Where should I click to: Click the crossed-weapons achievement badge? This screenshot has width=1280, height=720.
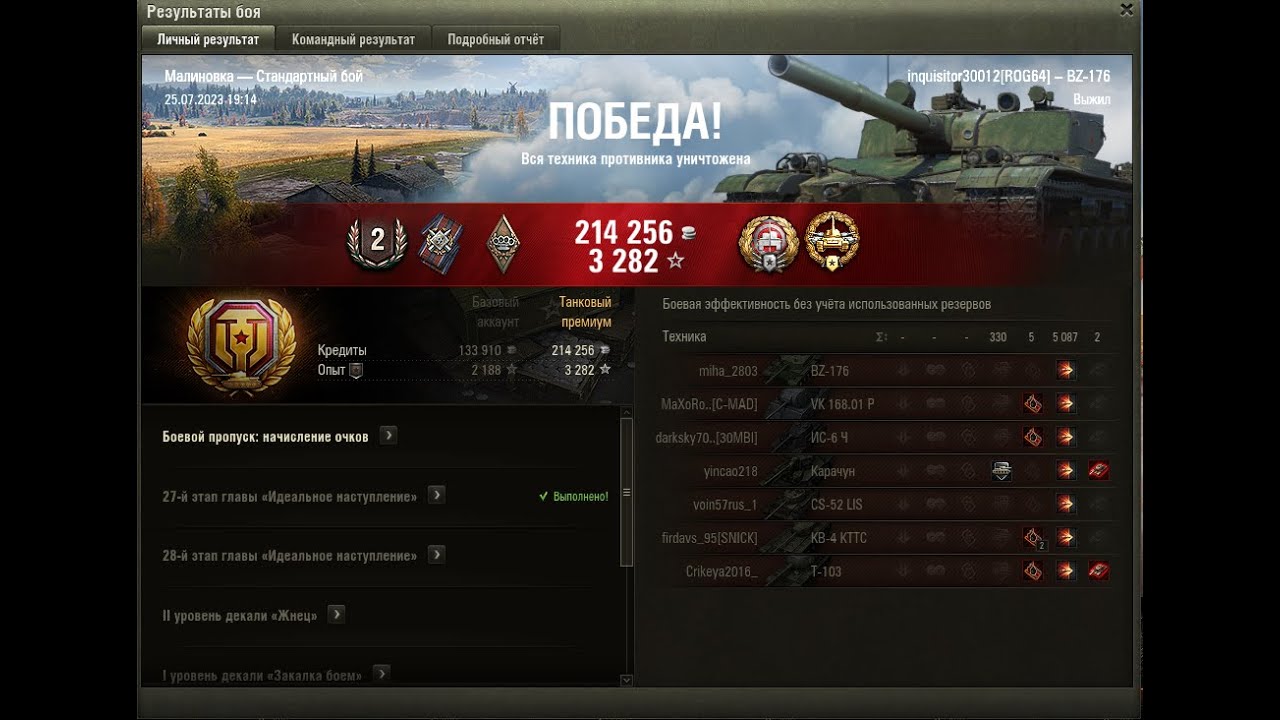[441, 243]
